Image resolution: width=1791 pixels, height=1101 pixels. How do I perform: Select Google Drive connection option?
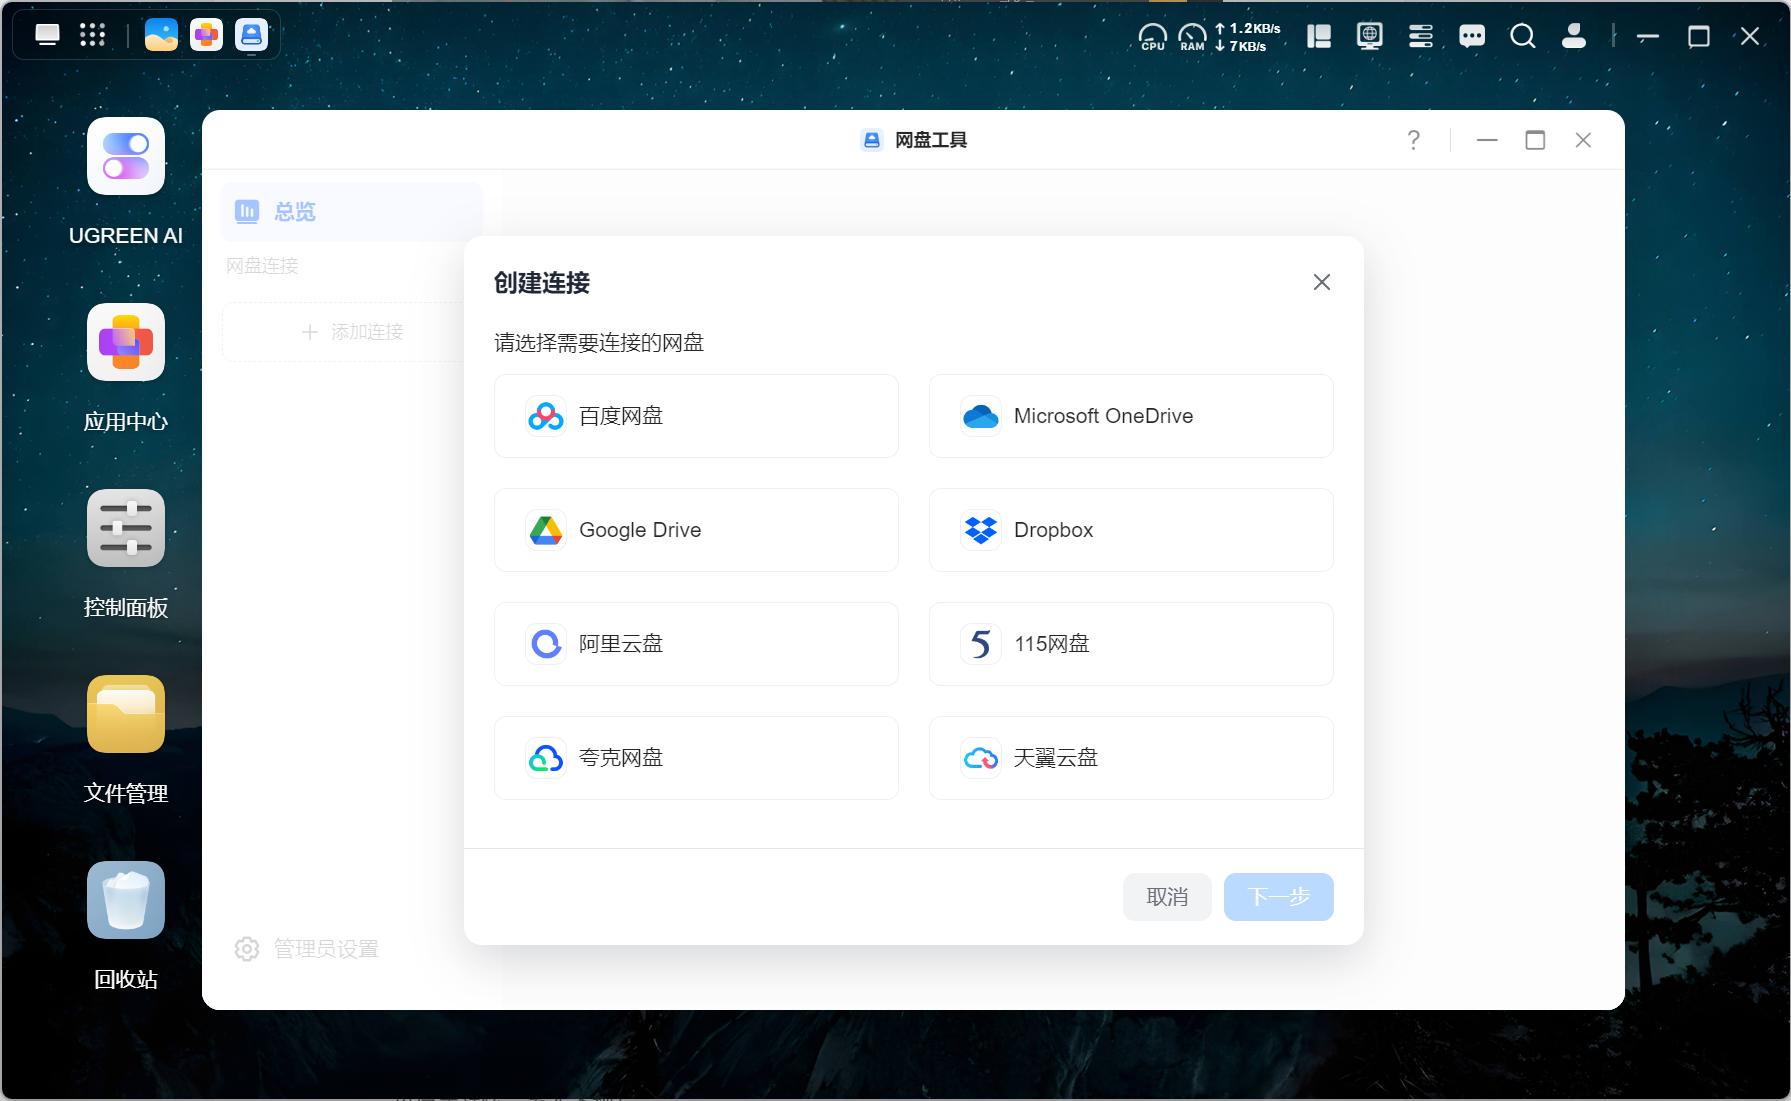696,530
